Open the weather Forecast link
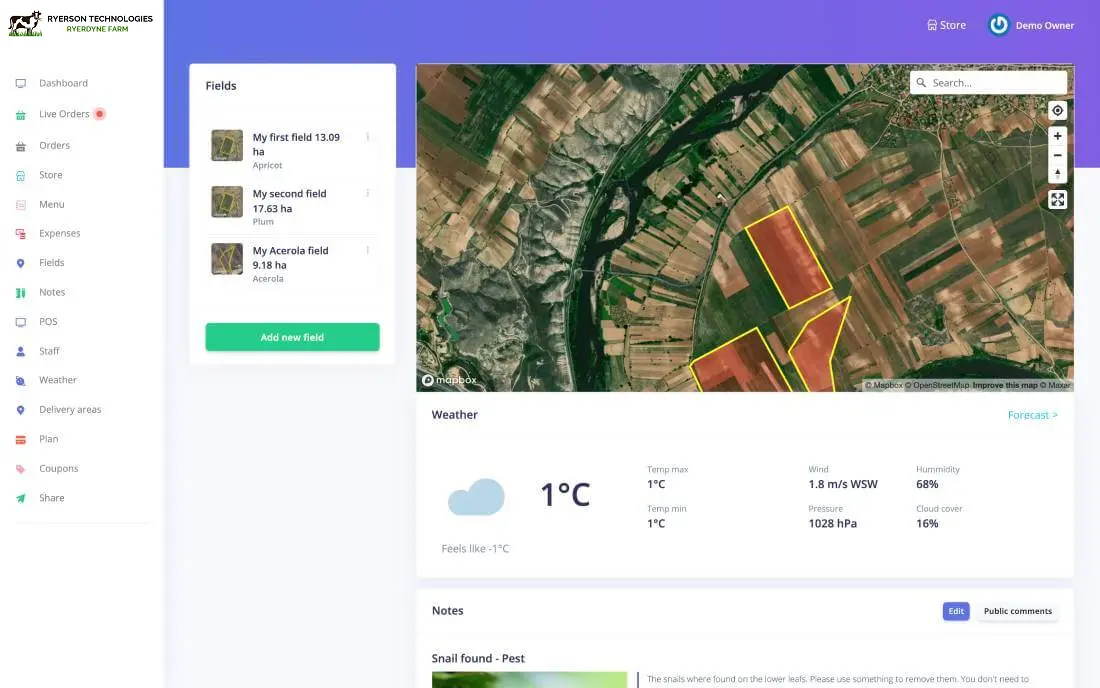 pos(1032,415)
